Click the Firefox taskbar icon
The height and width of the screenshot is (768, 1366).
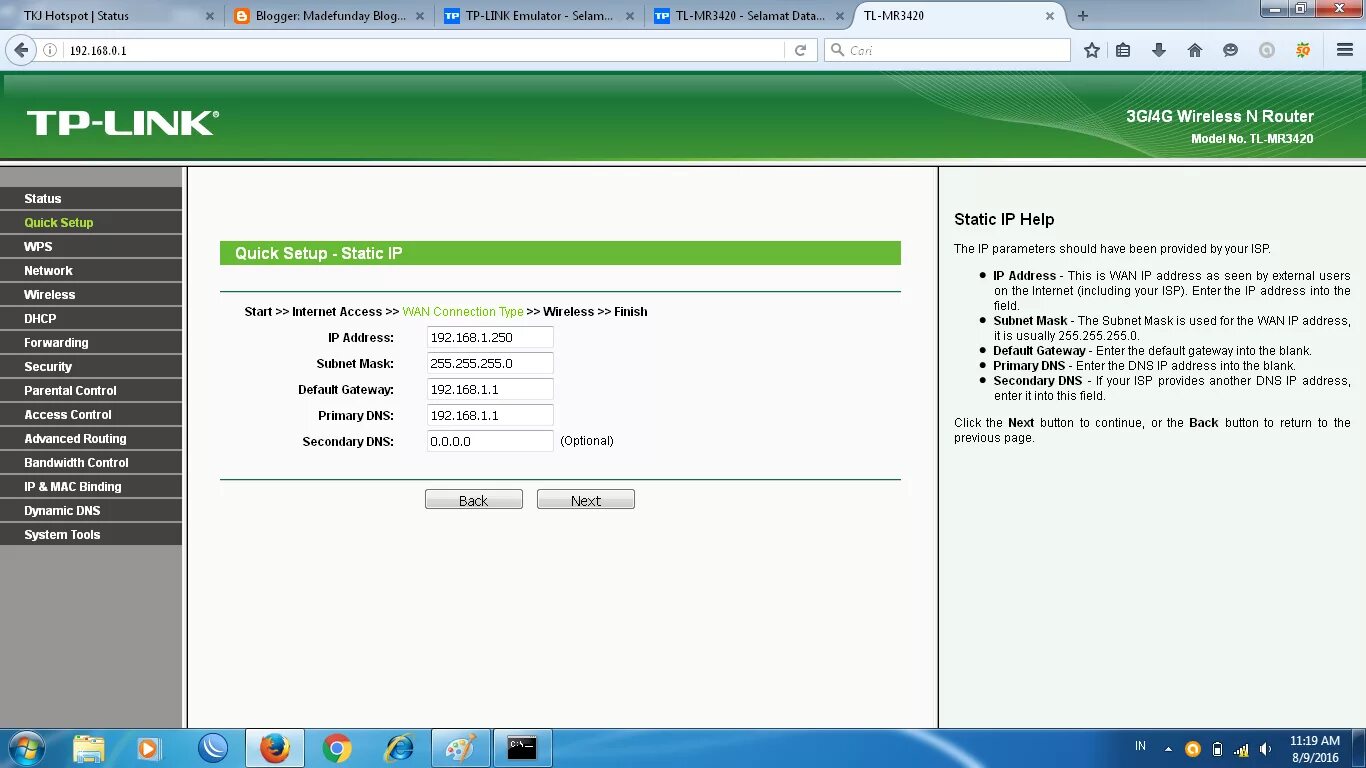pyautogui.click(x=274, y=748)
